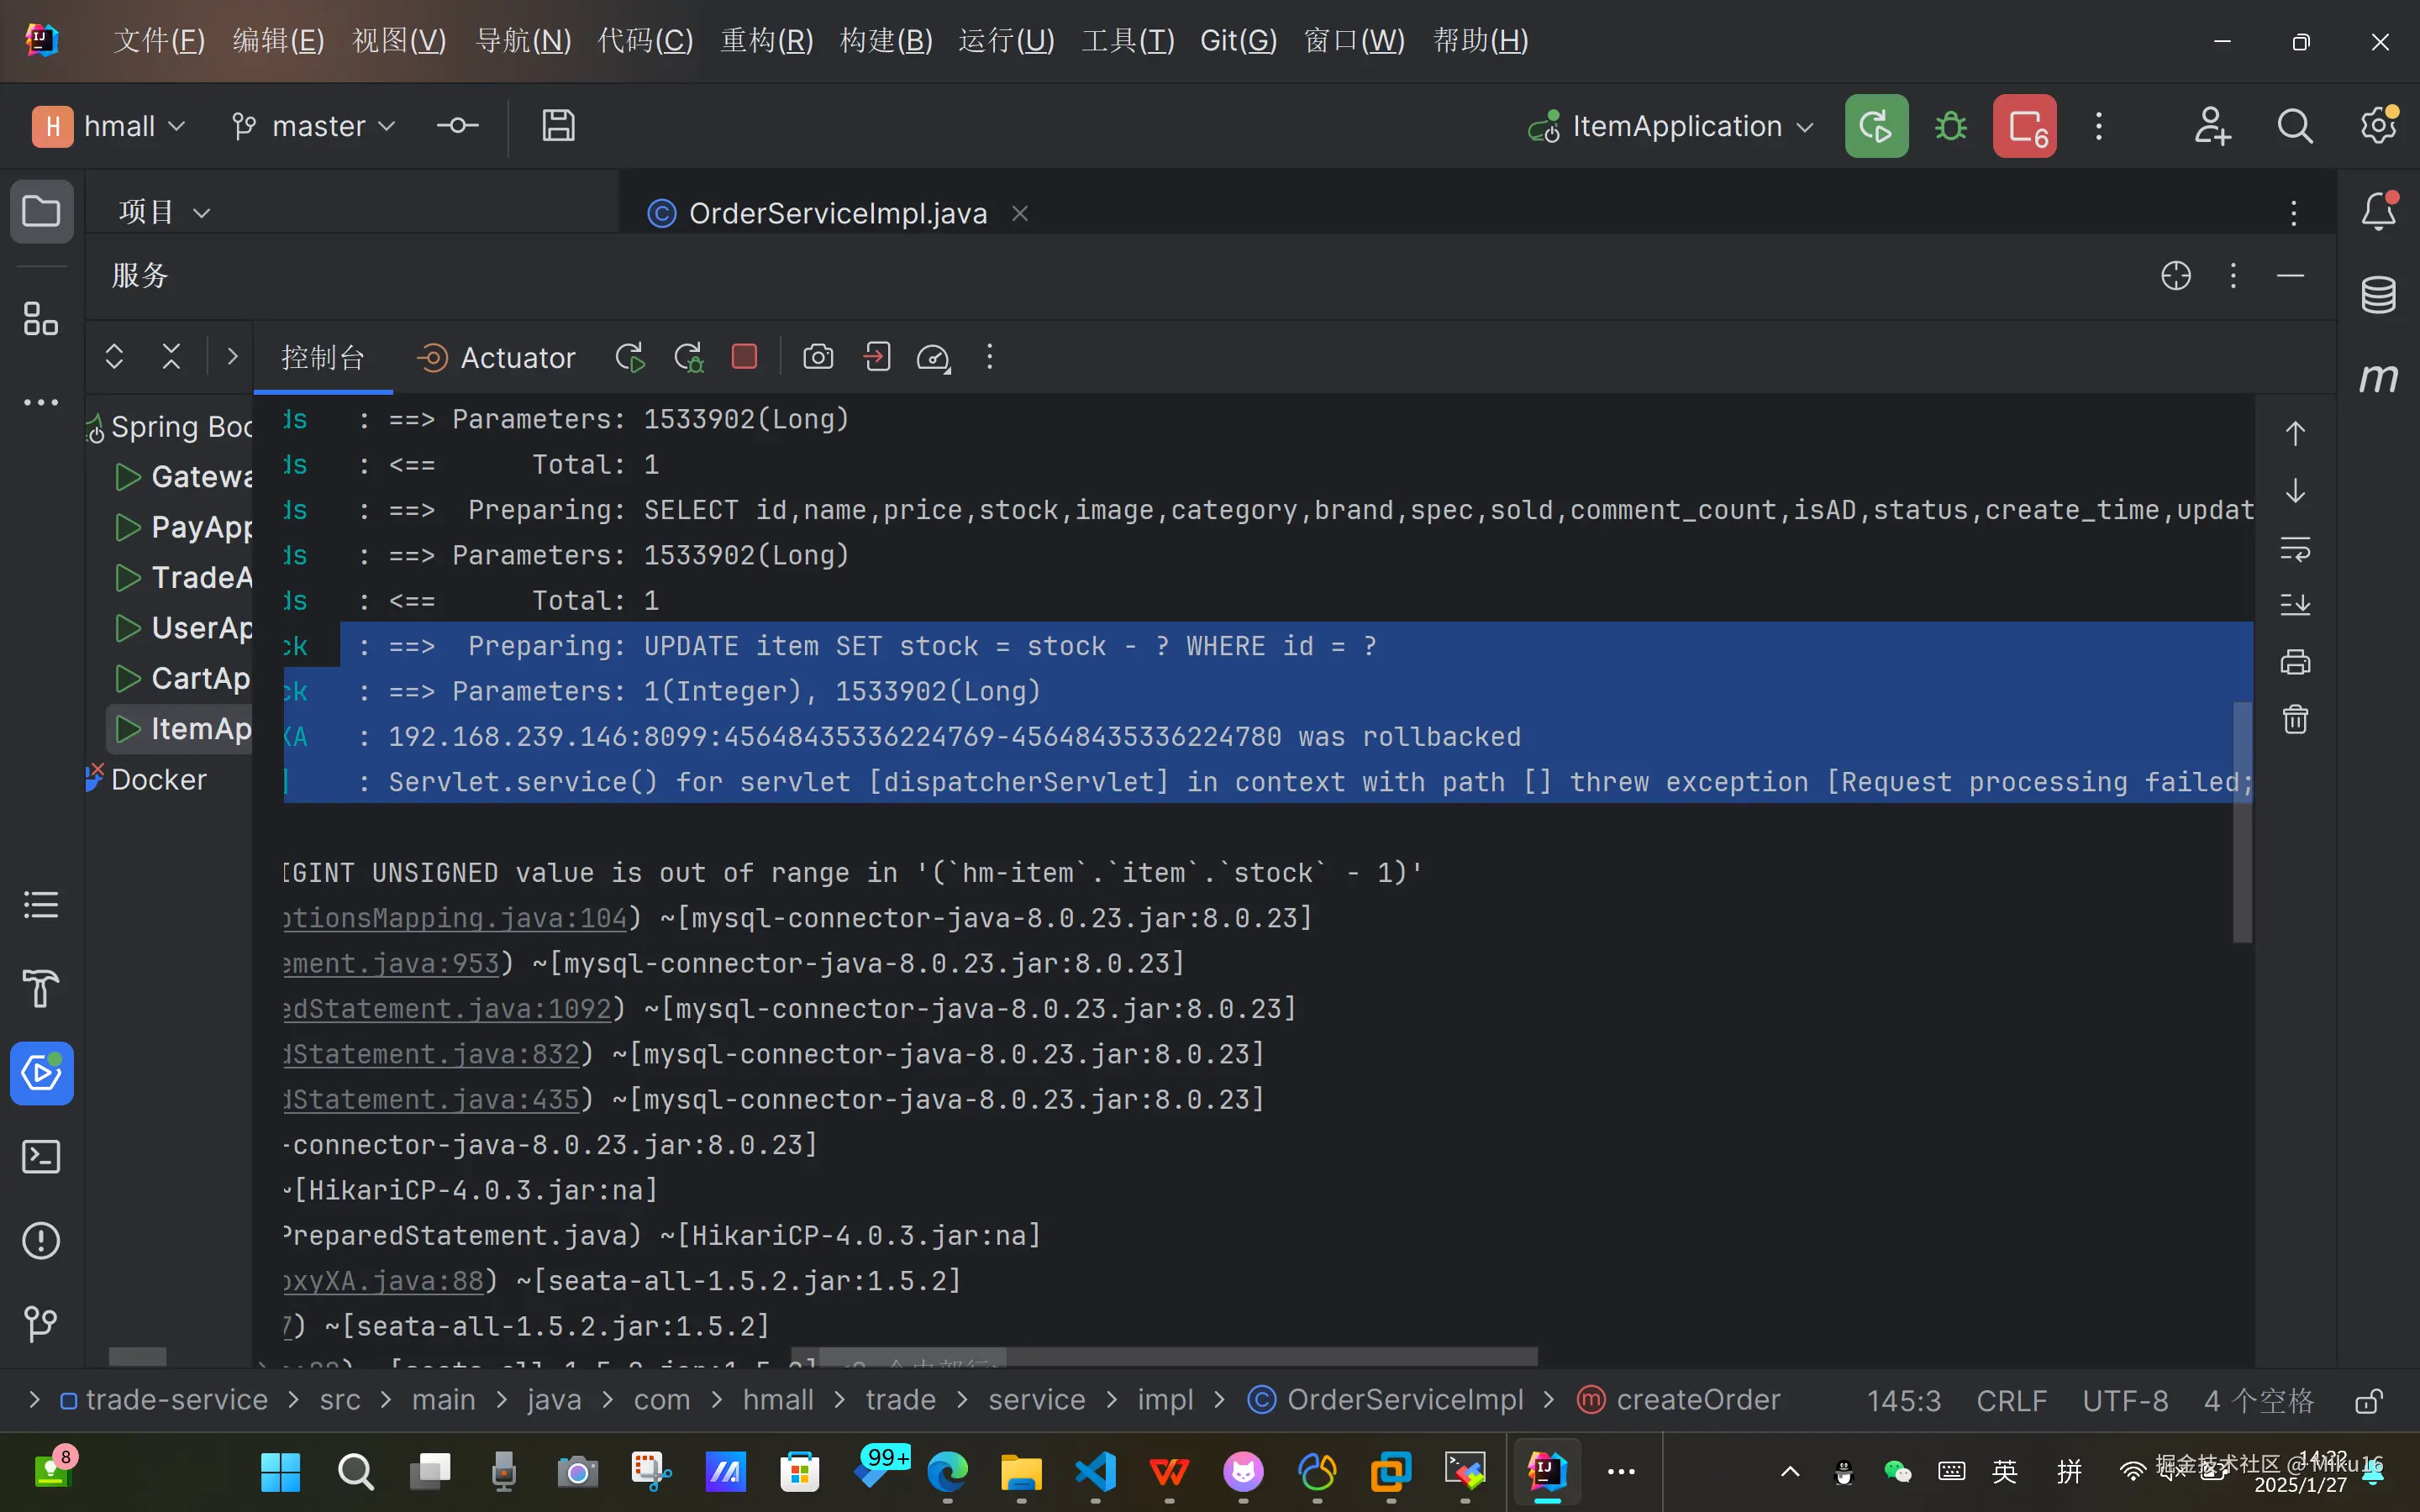Open the Terminal tool window
This screenshot has width=2420, height=1512.
click(x=41, y=1157)
